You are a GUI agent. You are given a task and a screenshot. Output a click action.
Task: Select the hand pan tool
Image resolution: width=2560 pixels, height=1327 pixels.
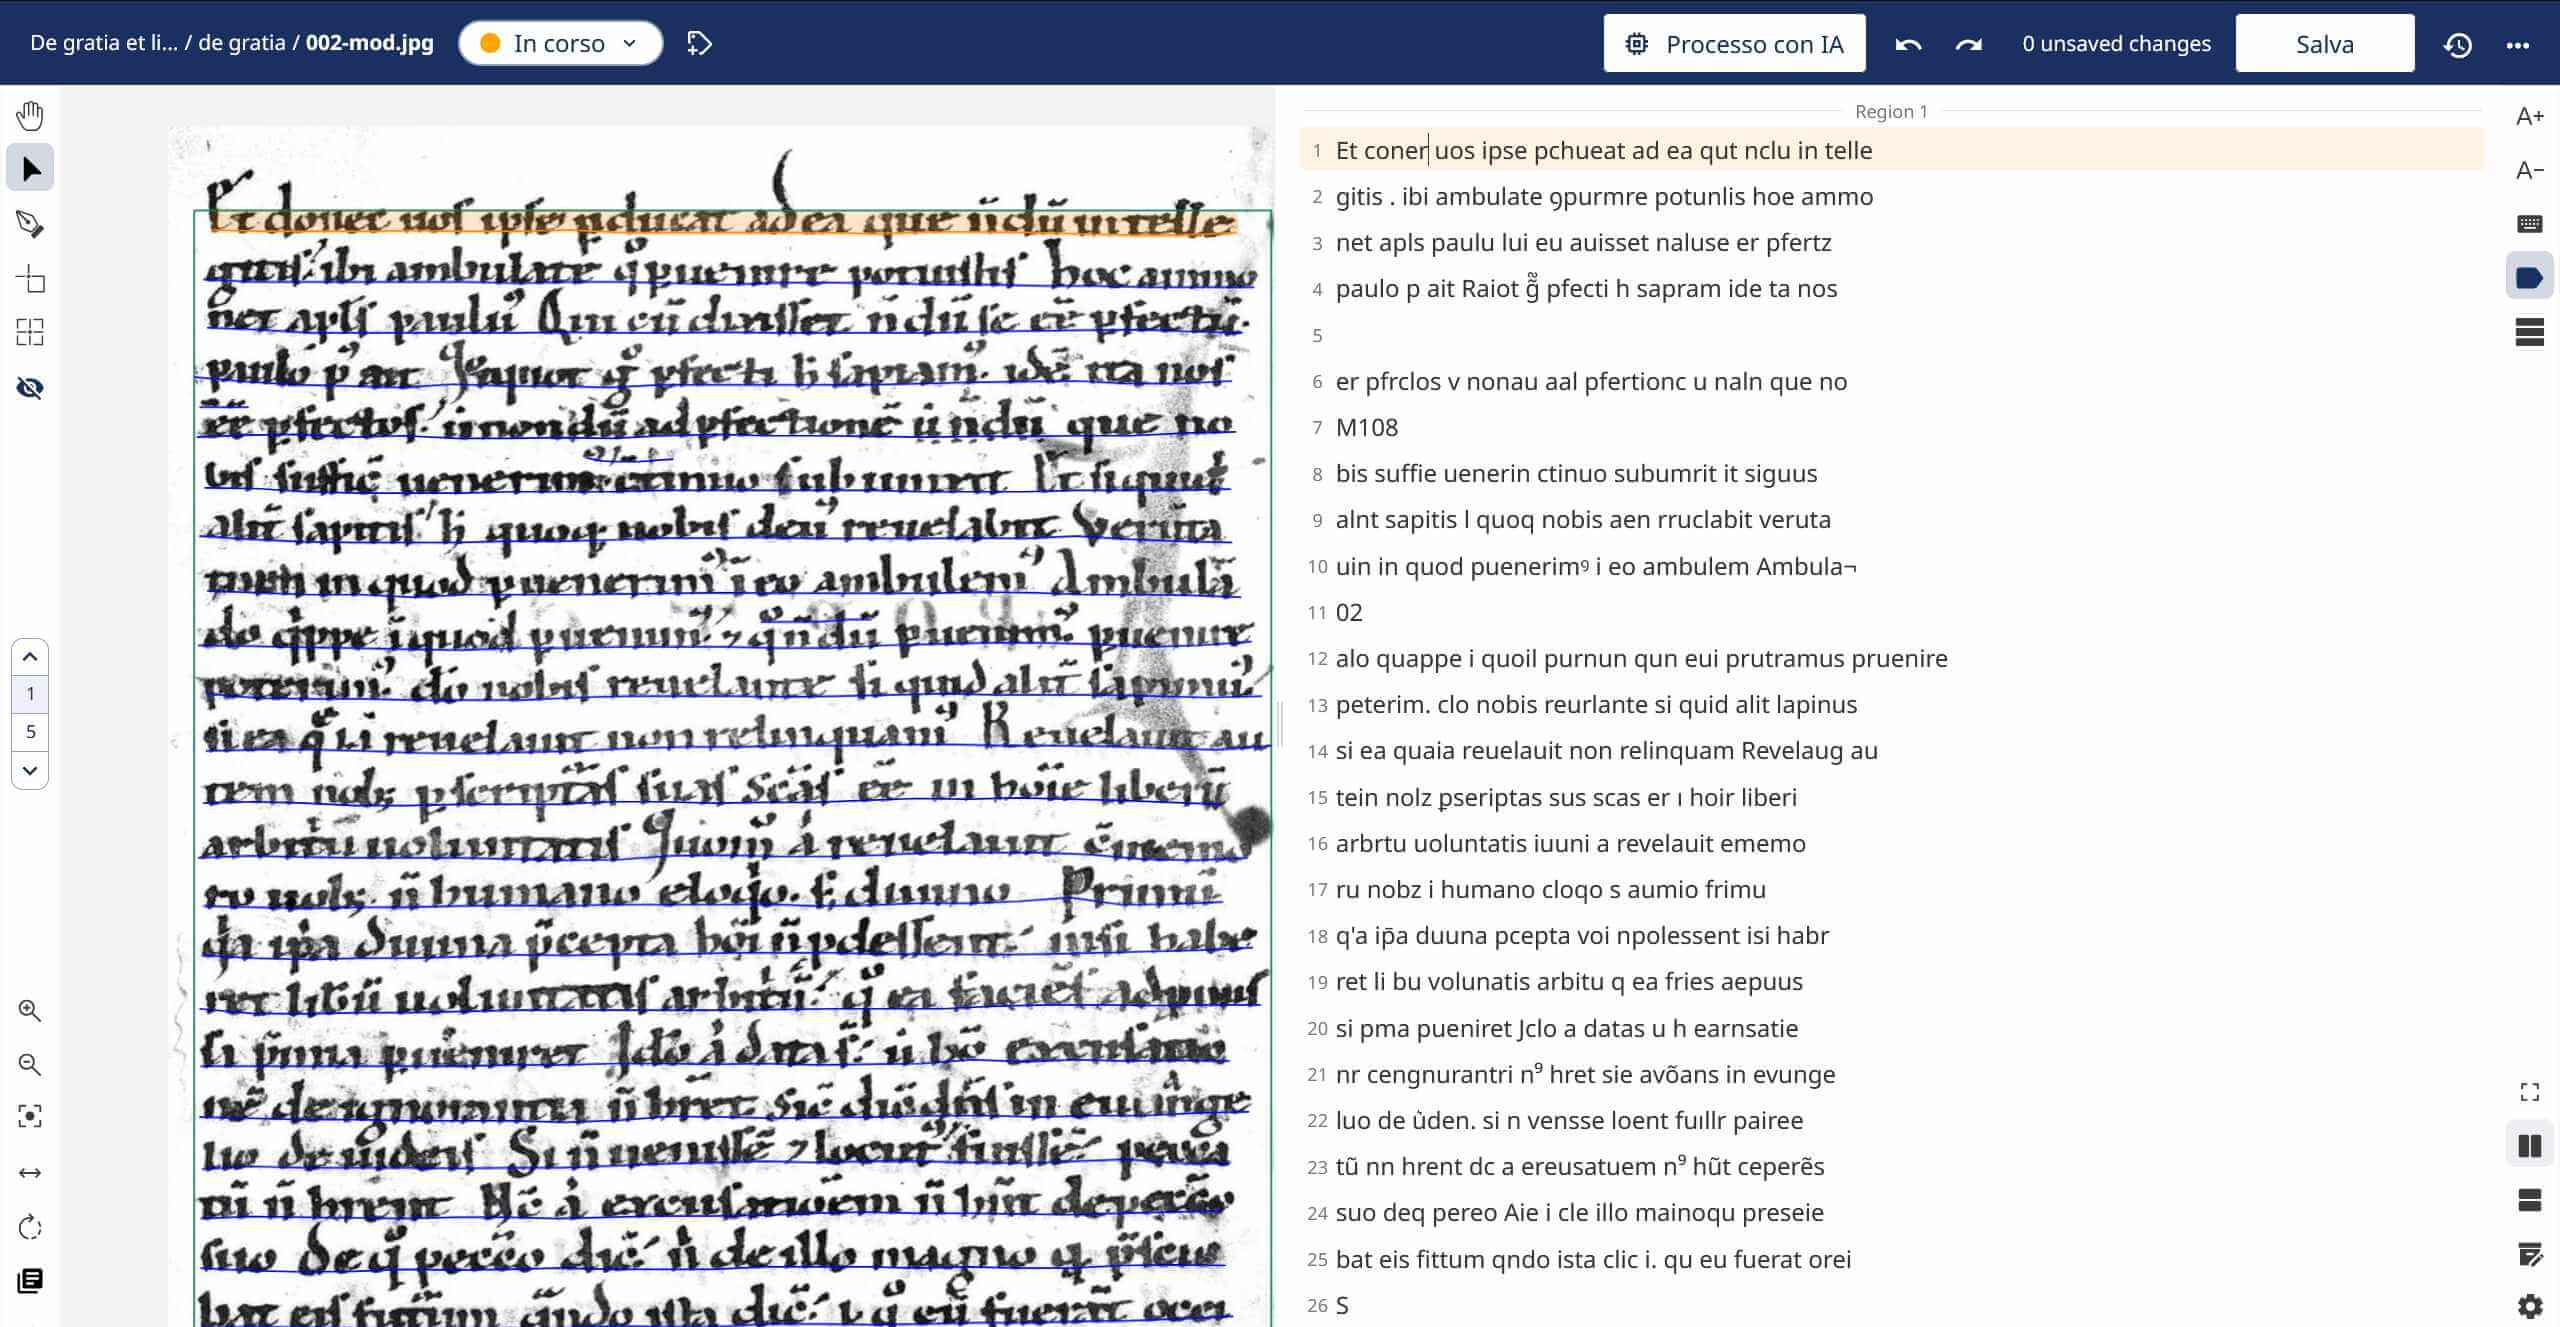pyautogui.click(x=30, y=115)
